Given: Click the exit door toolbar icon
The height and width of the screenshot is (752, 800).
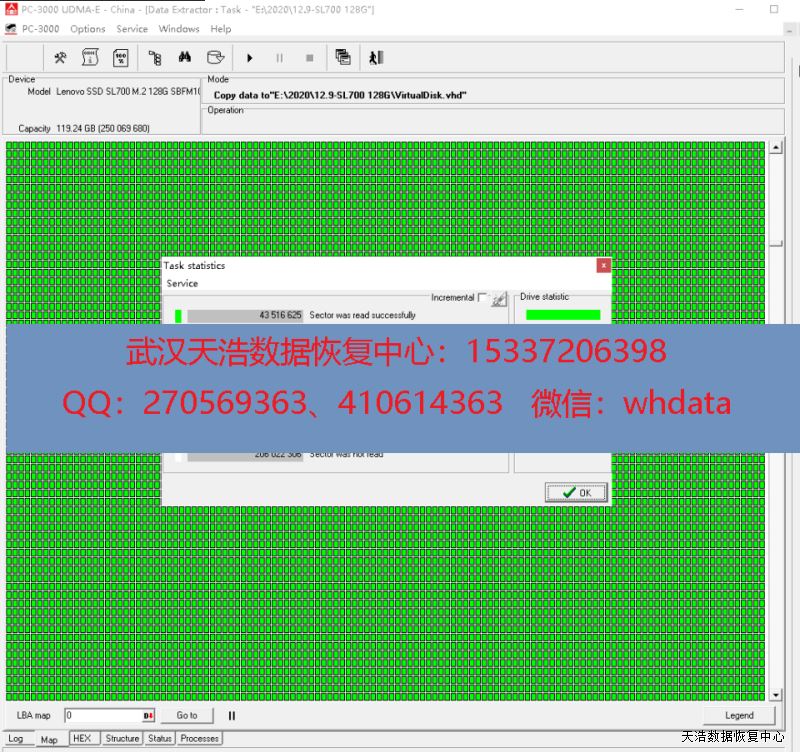Looking at the screenshot, I should coord(376,57).
